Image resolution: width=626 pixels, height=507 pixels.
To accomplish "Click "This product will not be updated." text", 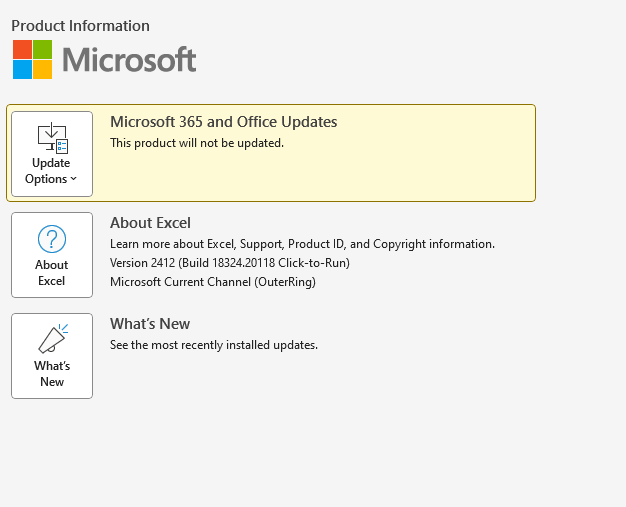I will [197, 143].
